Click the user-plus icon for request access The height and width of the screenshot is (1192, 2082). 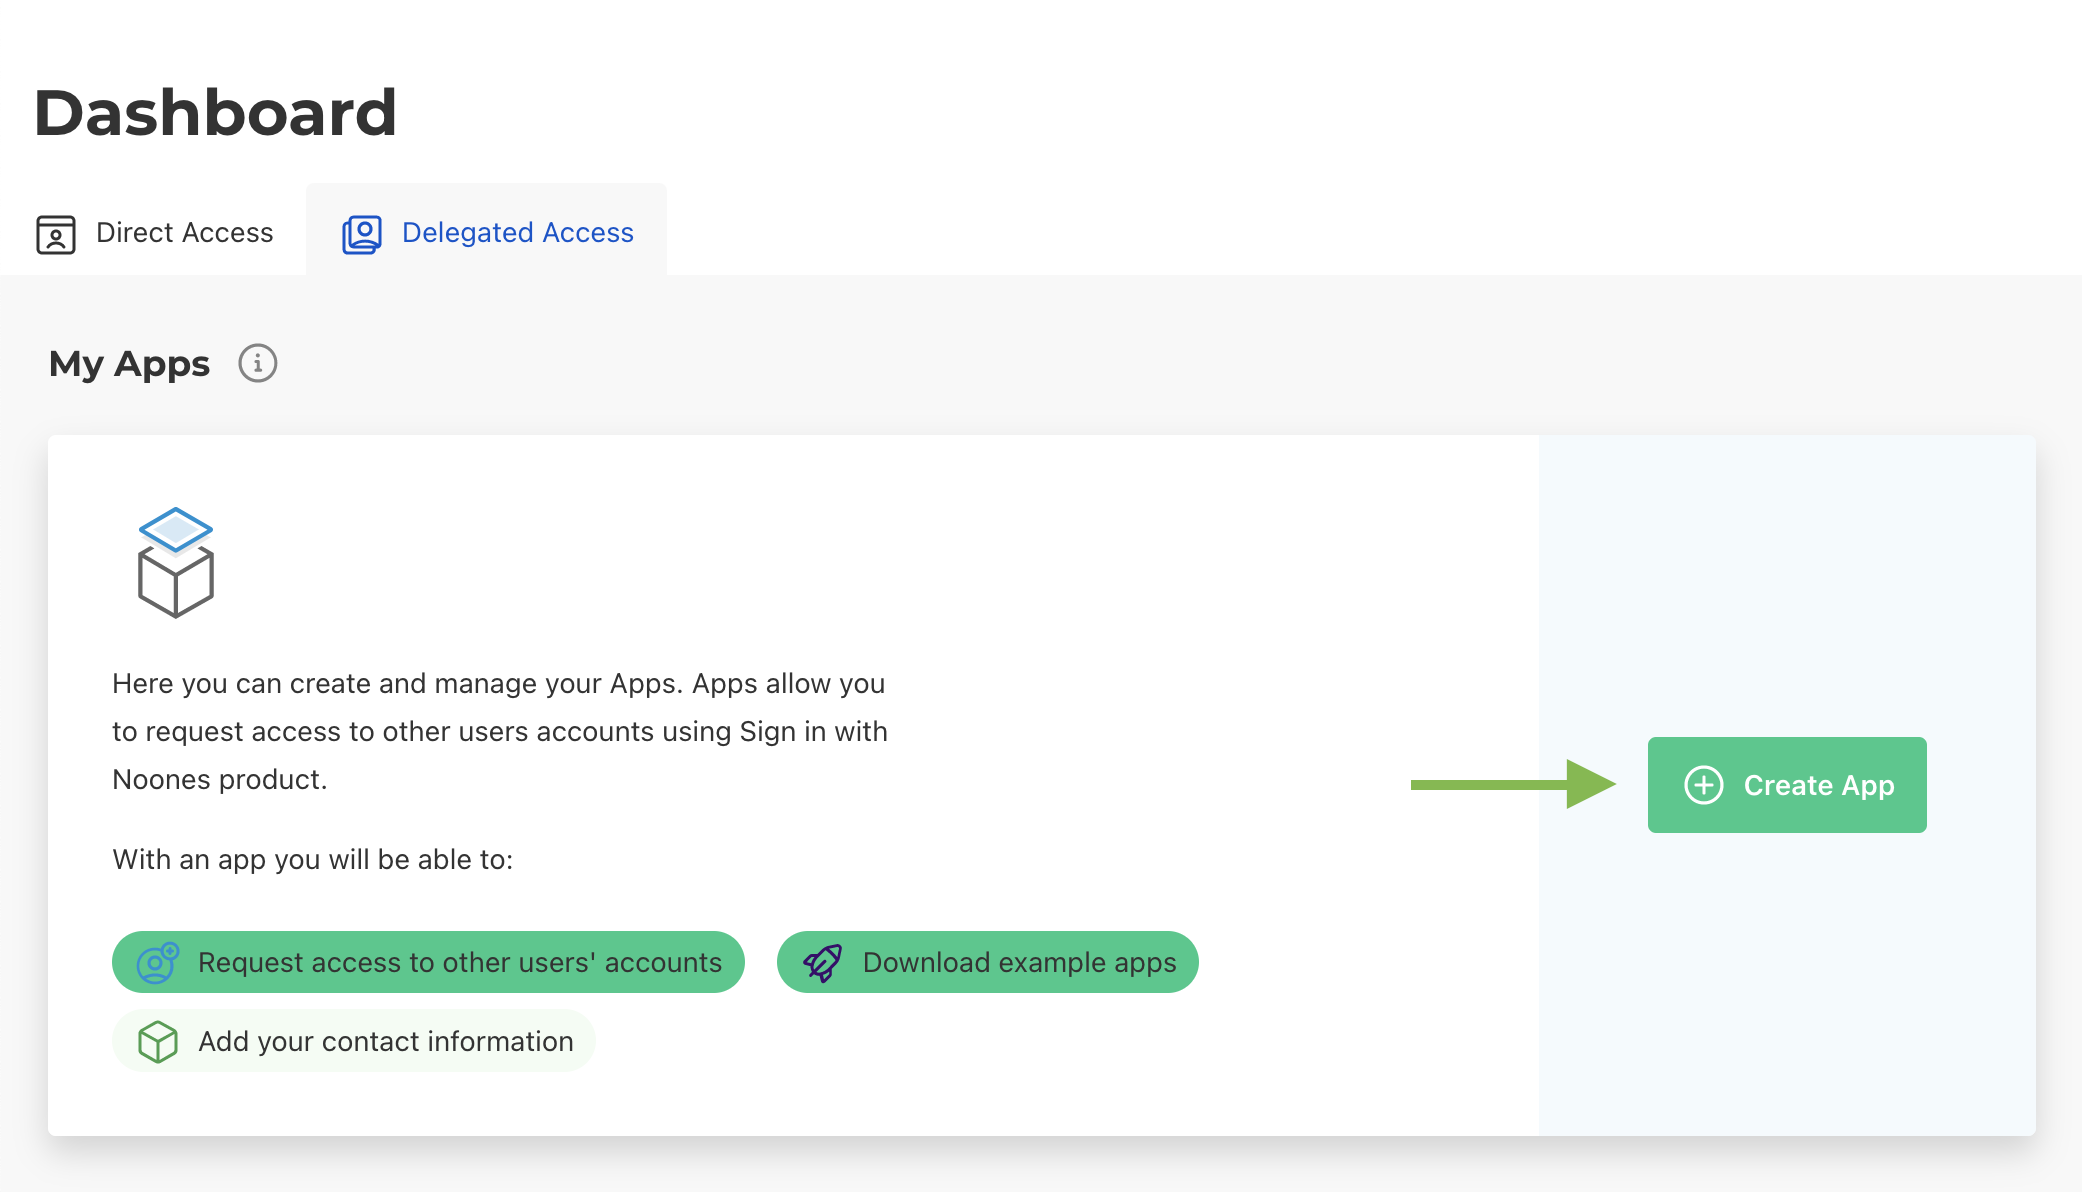coord(157,963)
